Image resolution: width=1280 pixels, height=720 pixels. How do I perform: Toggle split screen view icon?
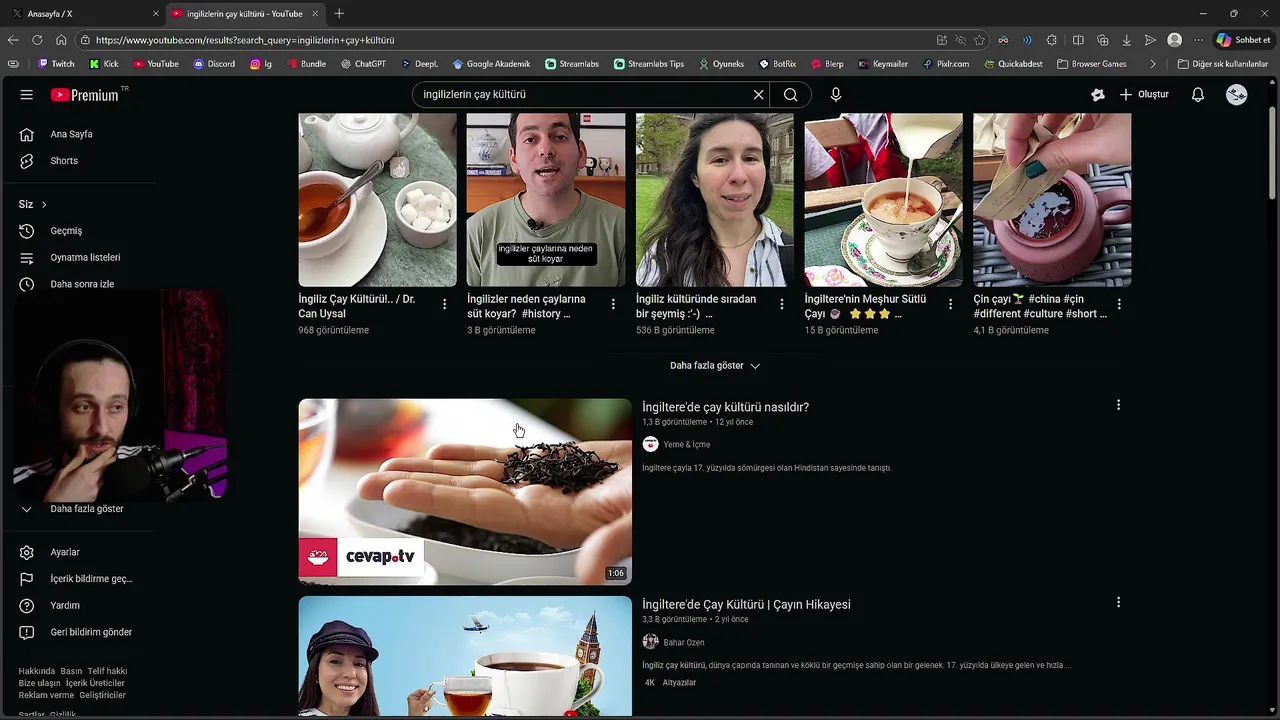[x=1078, y=40]
